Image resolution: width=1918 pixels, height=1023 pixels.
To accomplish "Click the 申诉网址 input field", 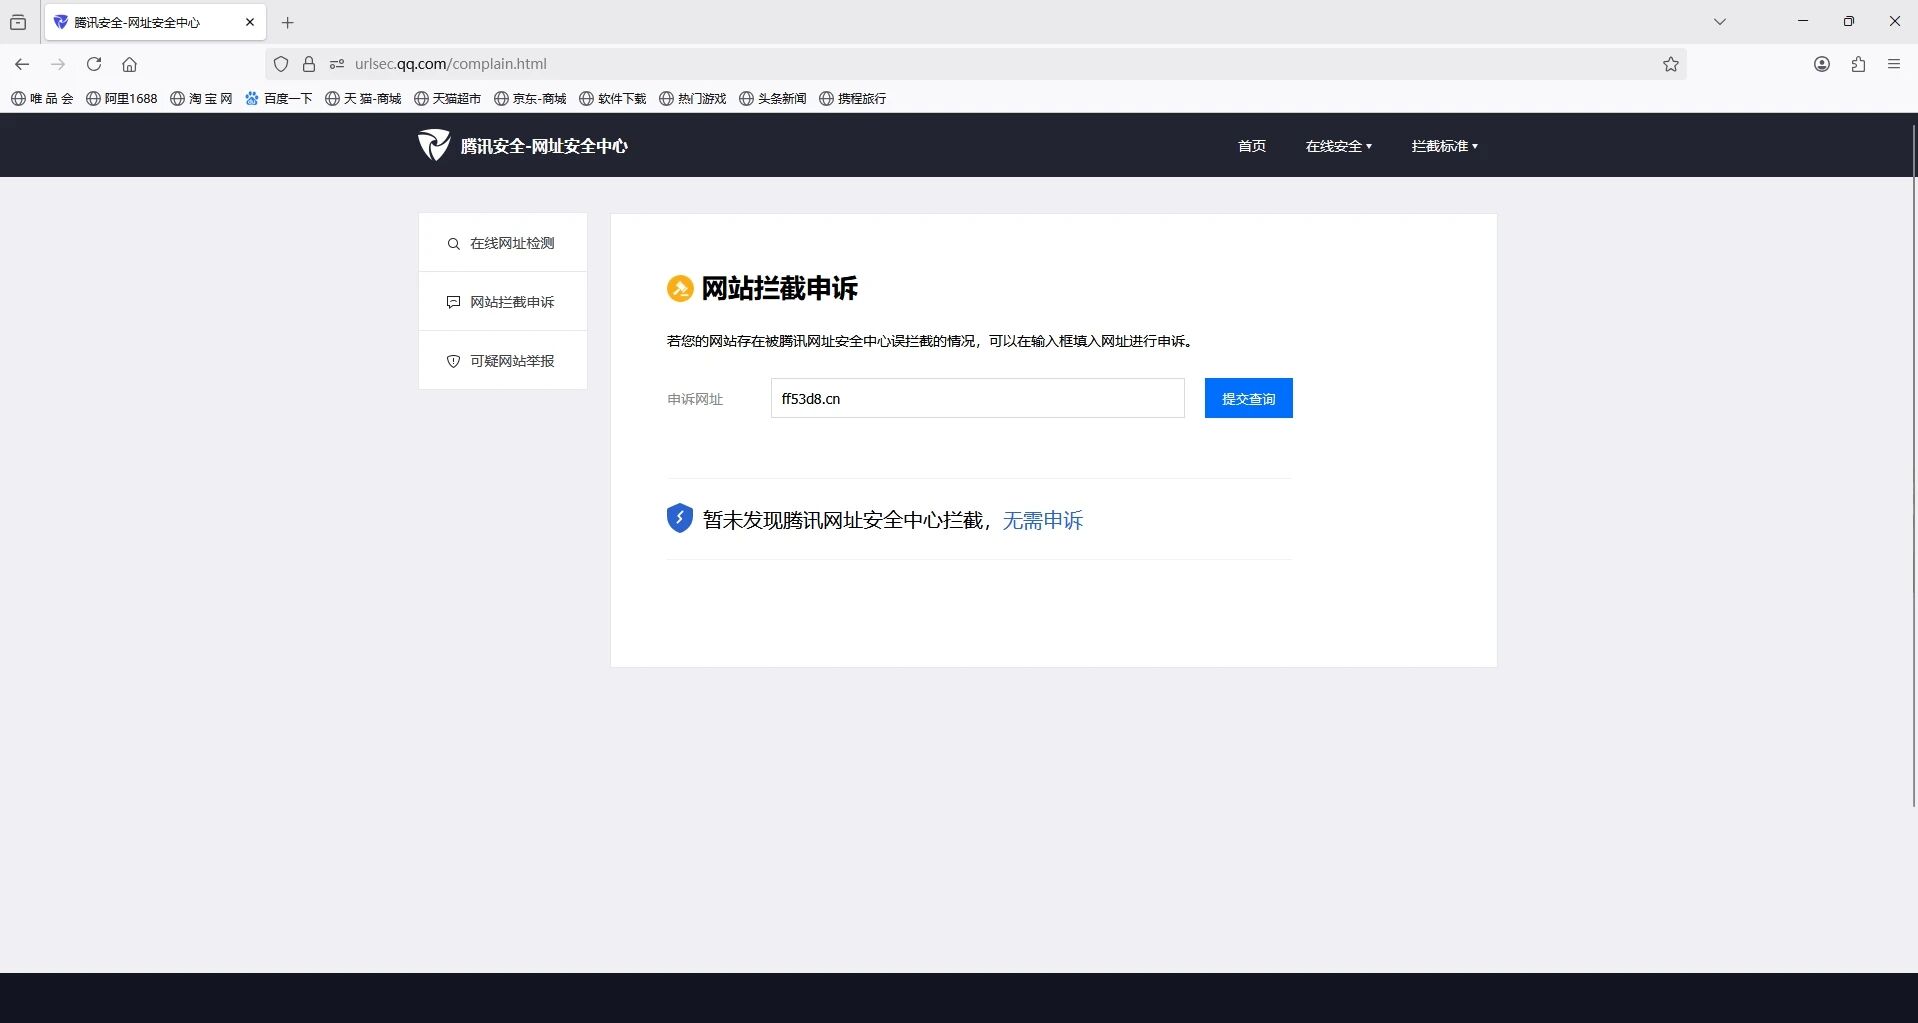I will click(x=978, y=398).
